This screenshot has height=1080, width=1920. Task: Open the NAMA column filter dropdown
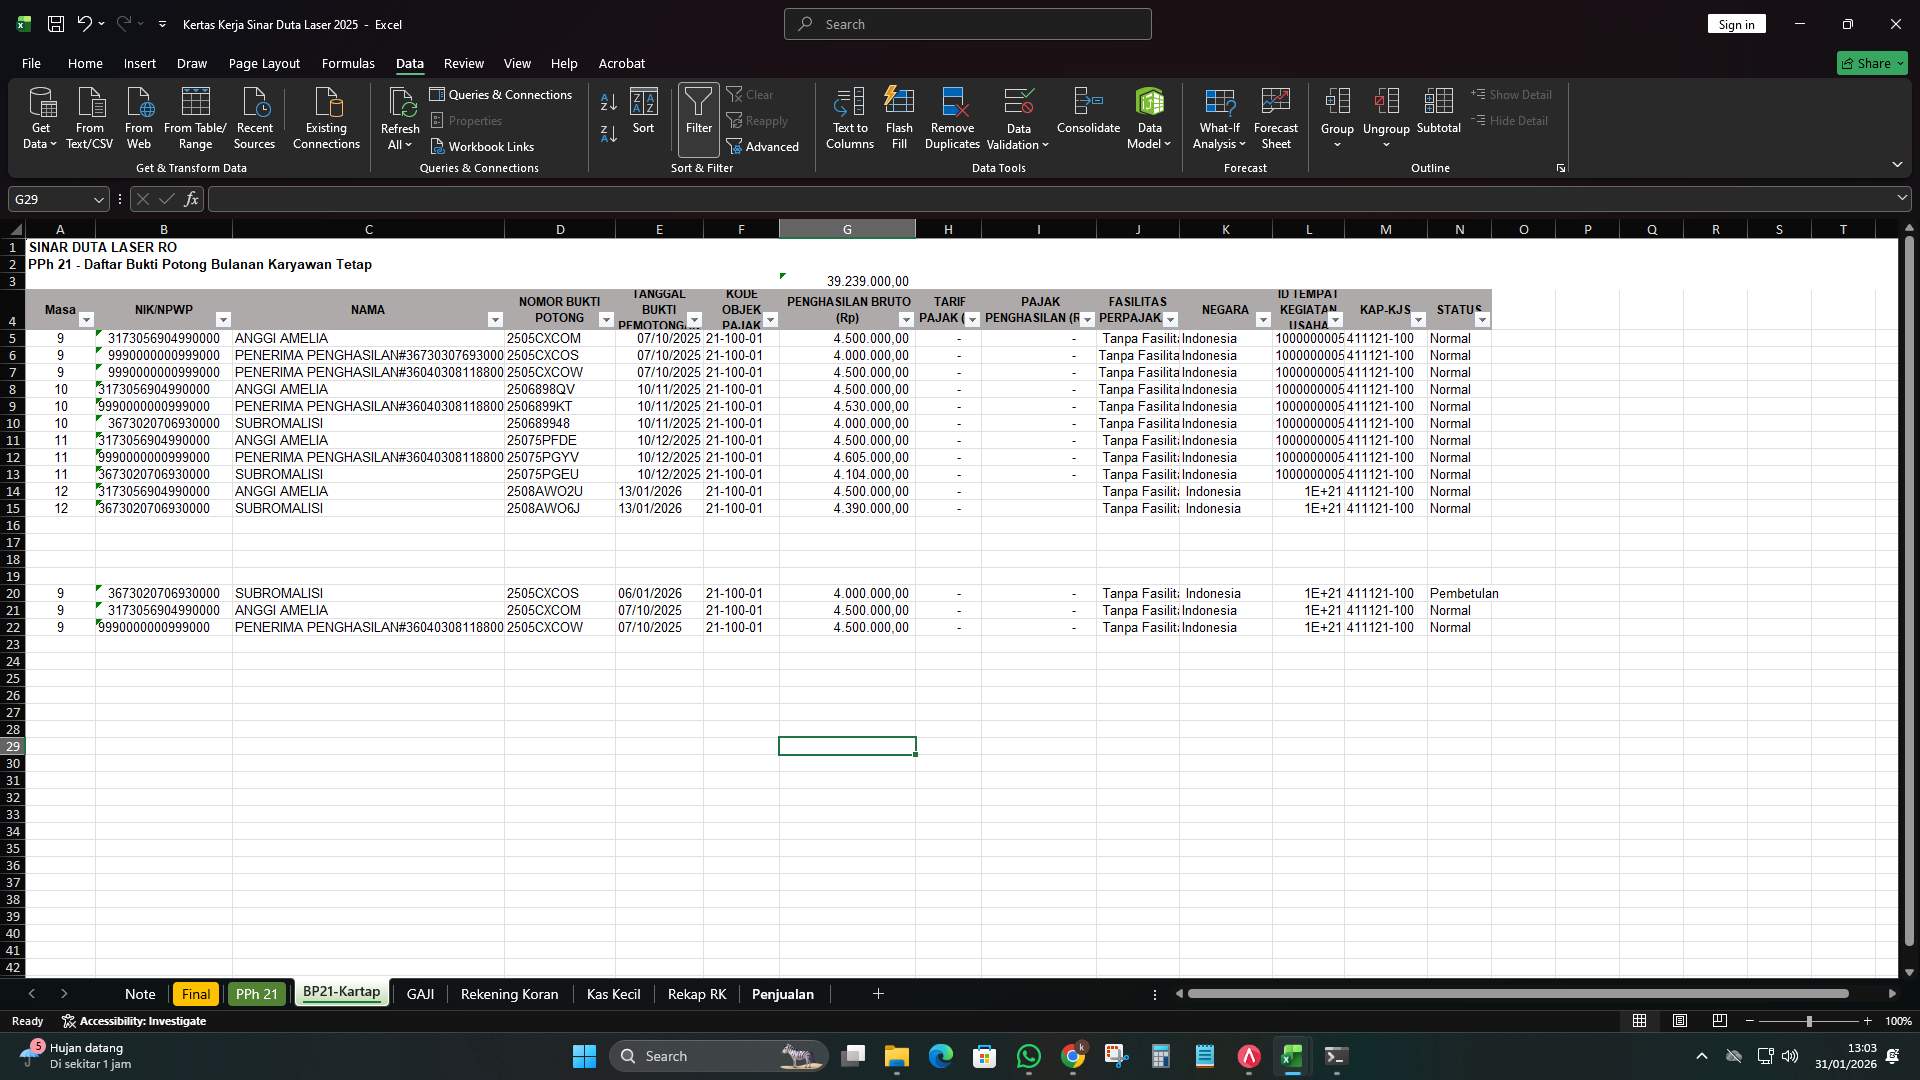pyautogui.click(x=495, y=320)
